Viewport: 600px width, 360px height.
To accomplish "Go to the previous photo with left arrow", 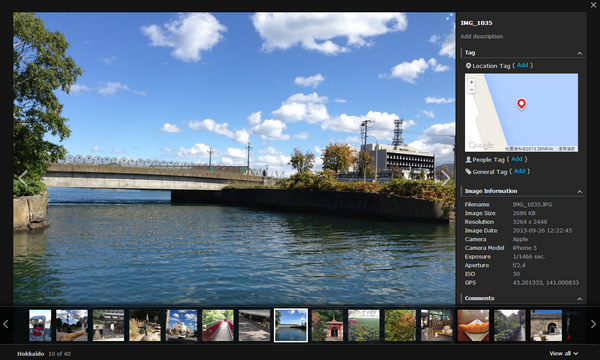I will tap(23, 178).
